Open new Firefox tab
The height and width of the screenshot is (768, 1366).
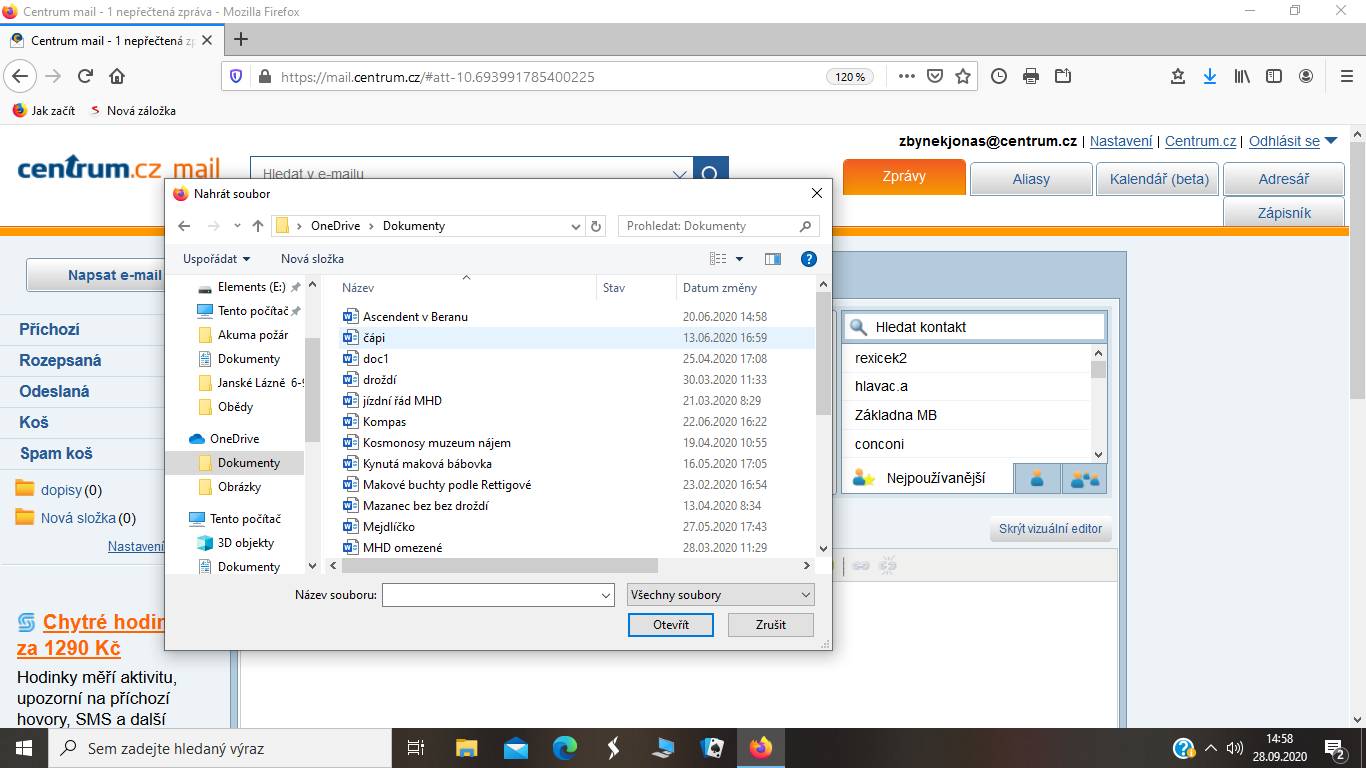pos(240,40)
